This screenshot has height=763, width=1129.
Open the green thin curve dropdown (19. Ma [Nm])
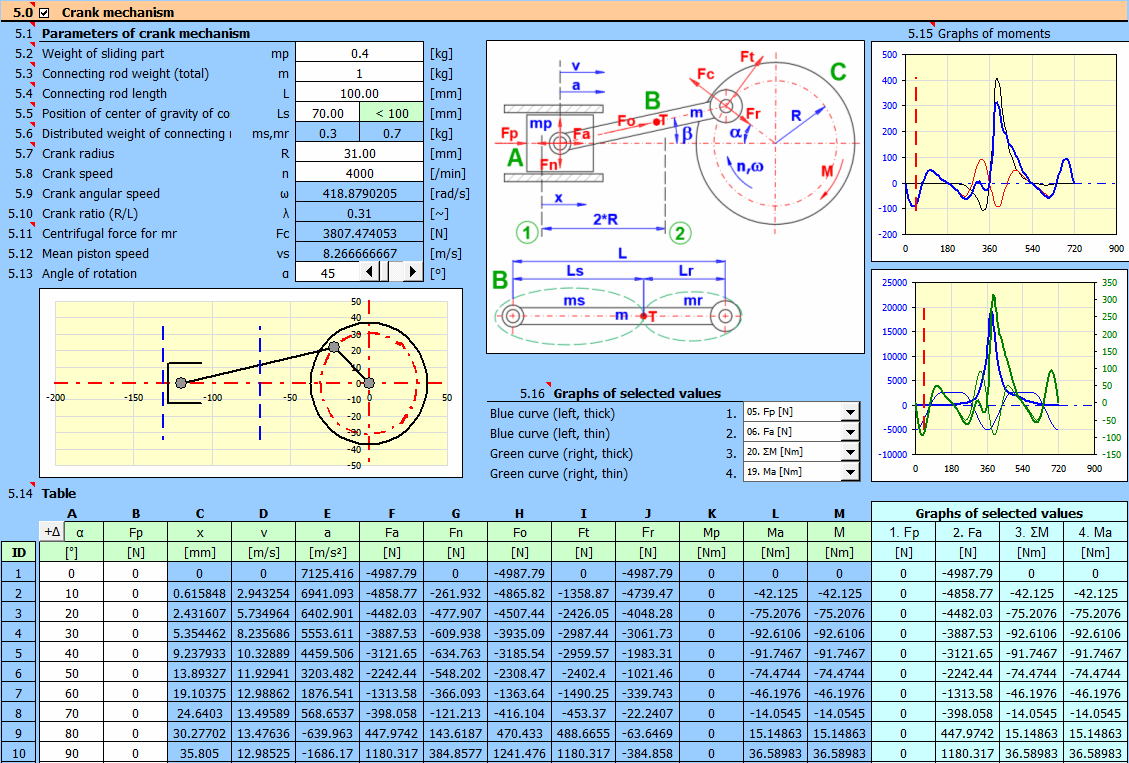pos(850,473)
